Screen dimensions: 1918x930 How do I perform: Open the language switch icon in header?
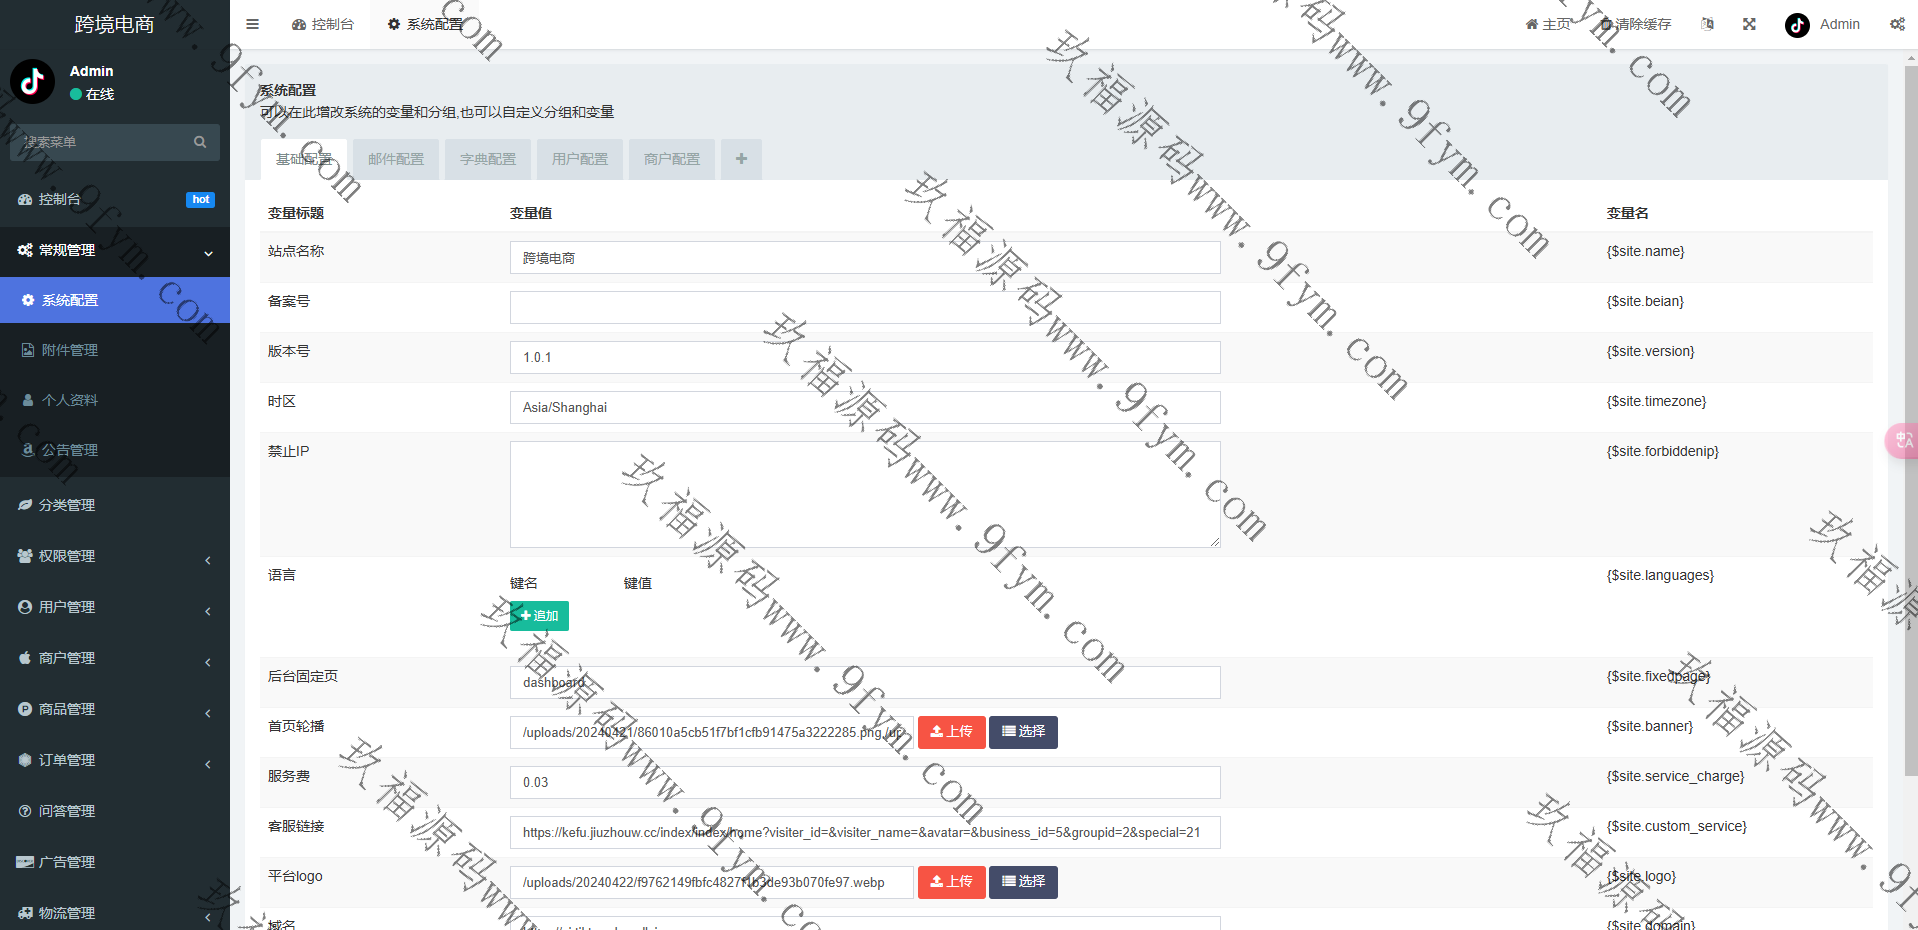point(1707,24)
